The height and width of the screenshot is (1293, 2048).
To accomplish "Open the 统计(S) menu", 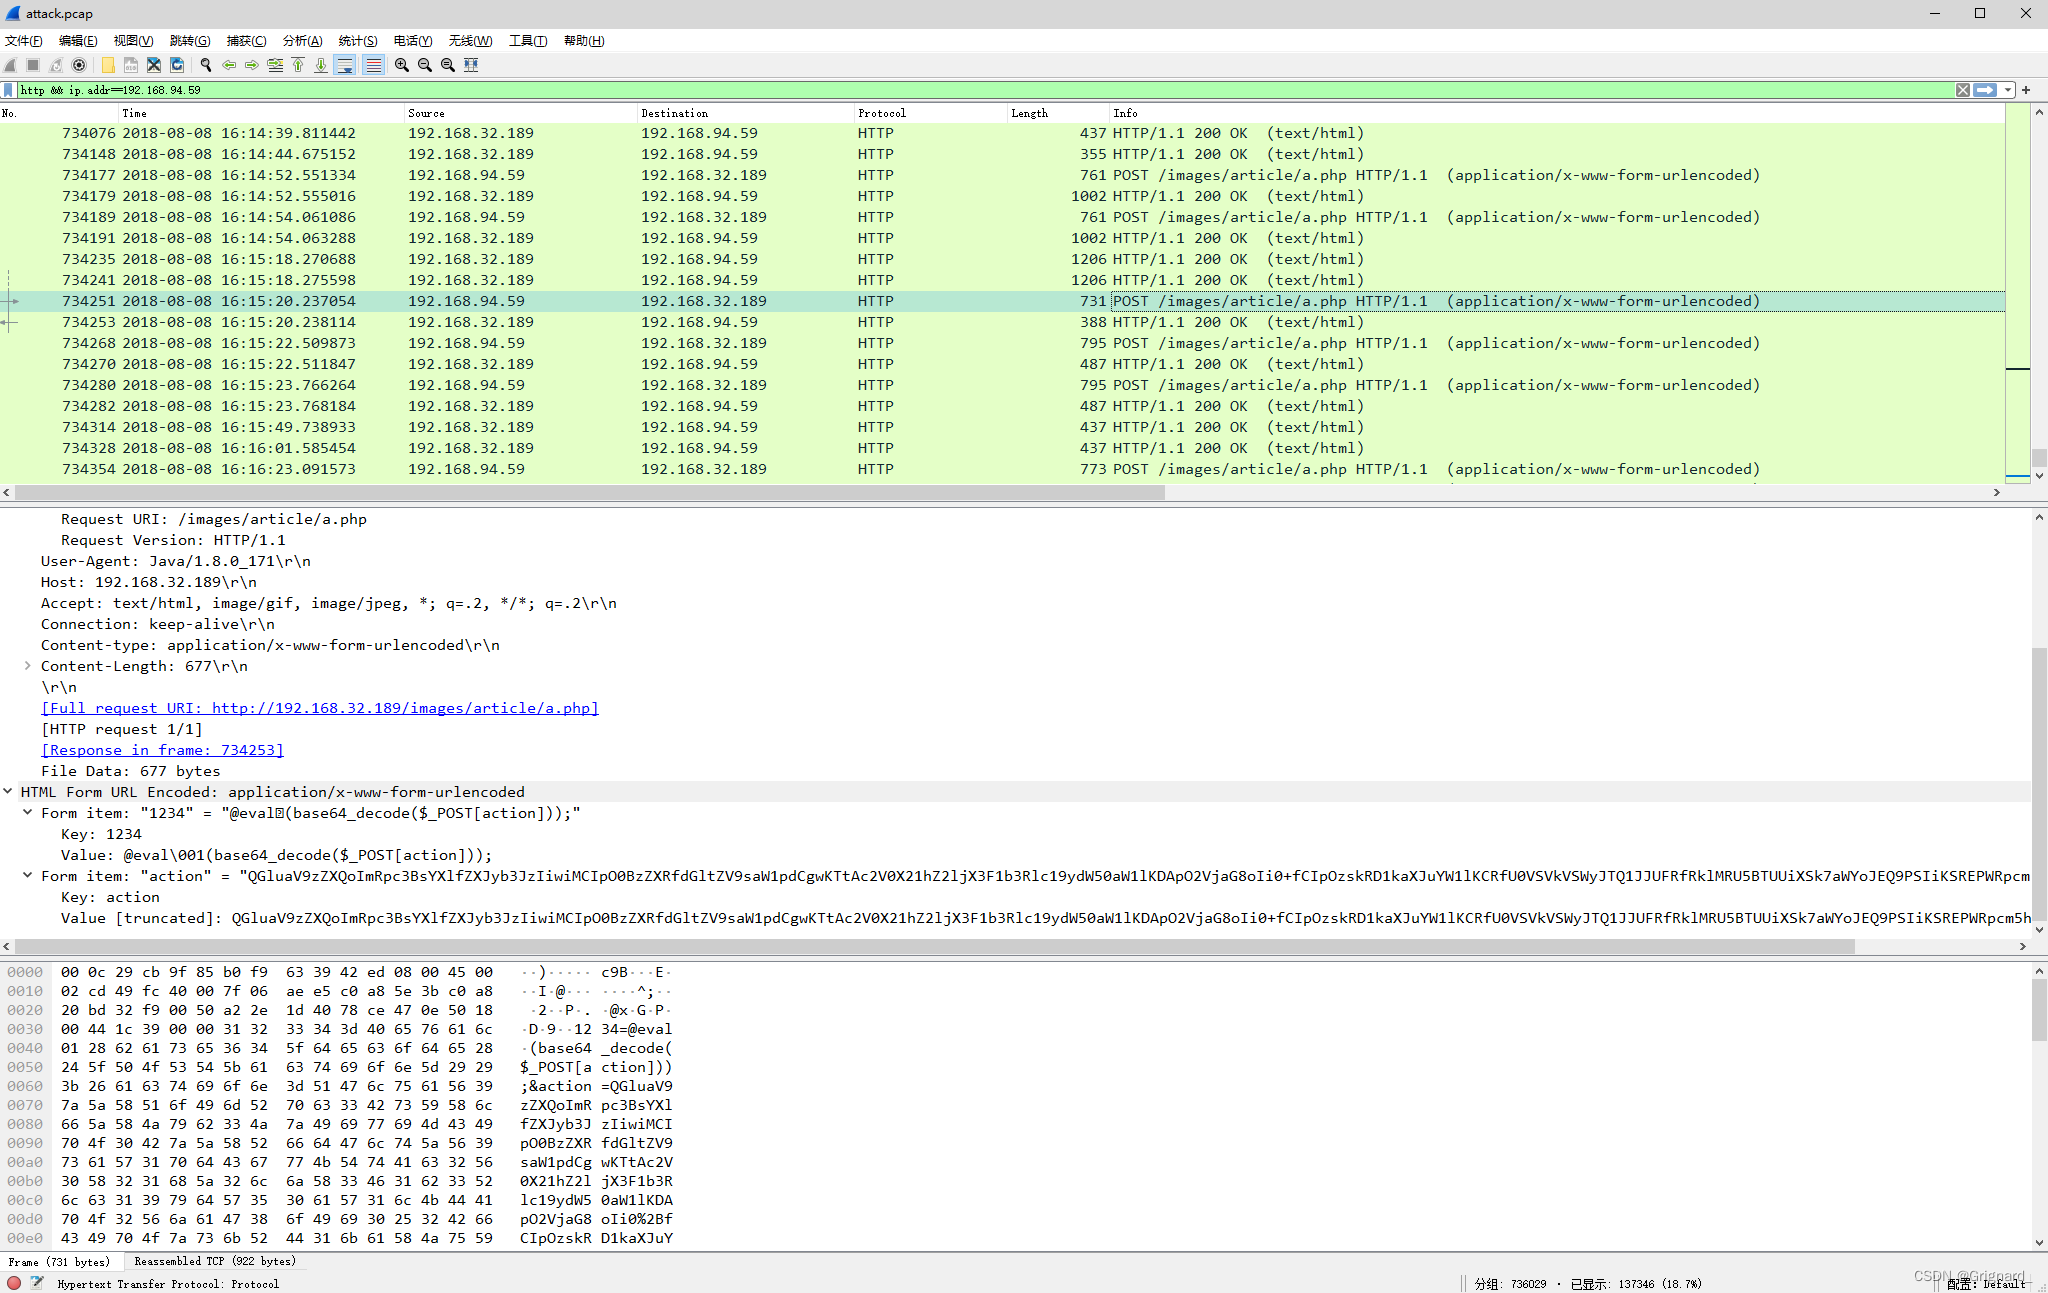I will pyautogui.click(x=358, y=41).
